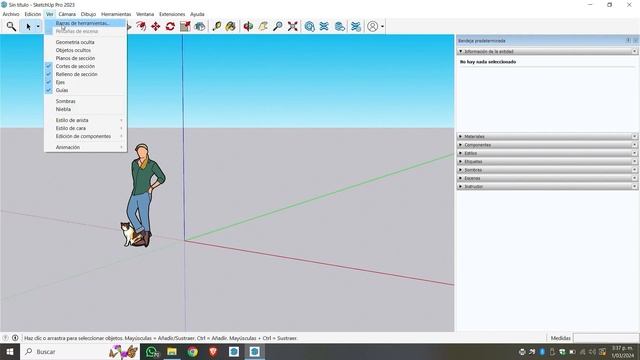Open Google Chrome from the taskbar

click(193, 352)
